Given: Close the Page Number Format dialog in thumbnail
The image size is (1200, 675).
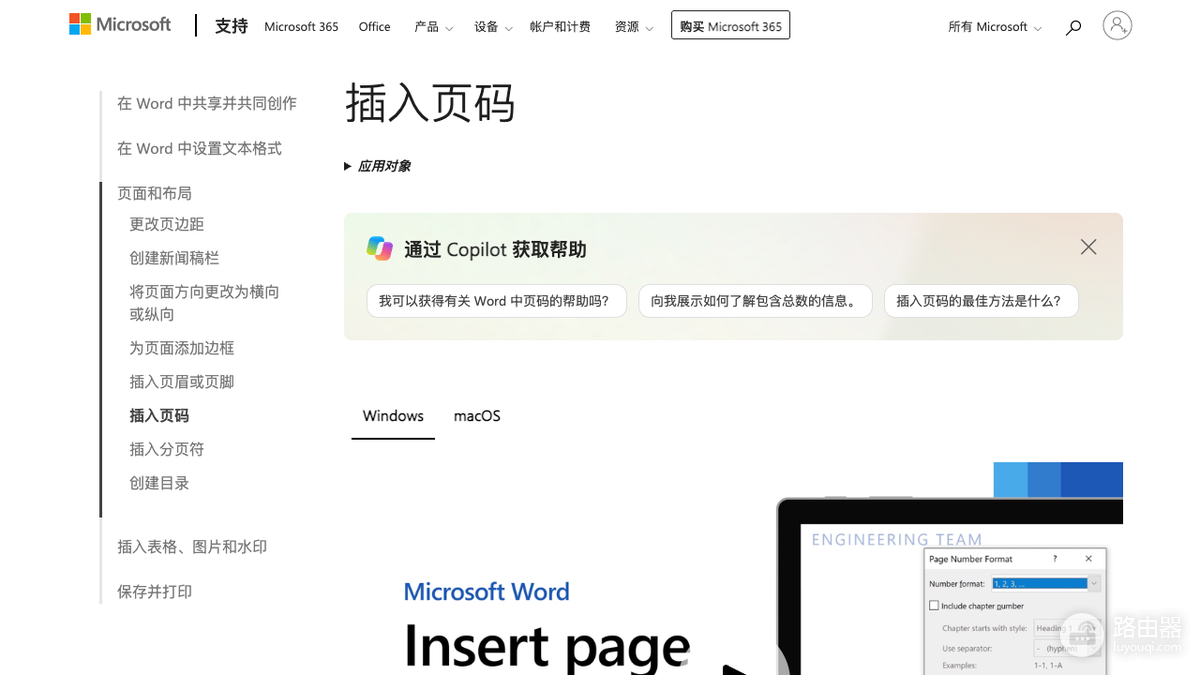Looking at the screenshot, I should tap(1089, 559).
